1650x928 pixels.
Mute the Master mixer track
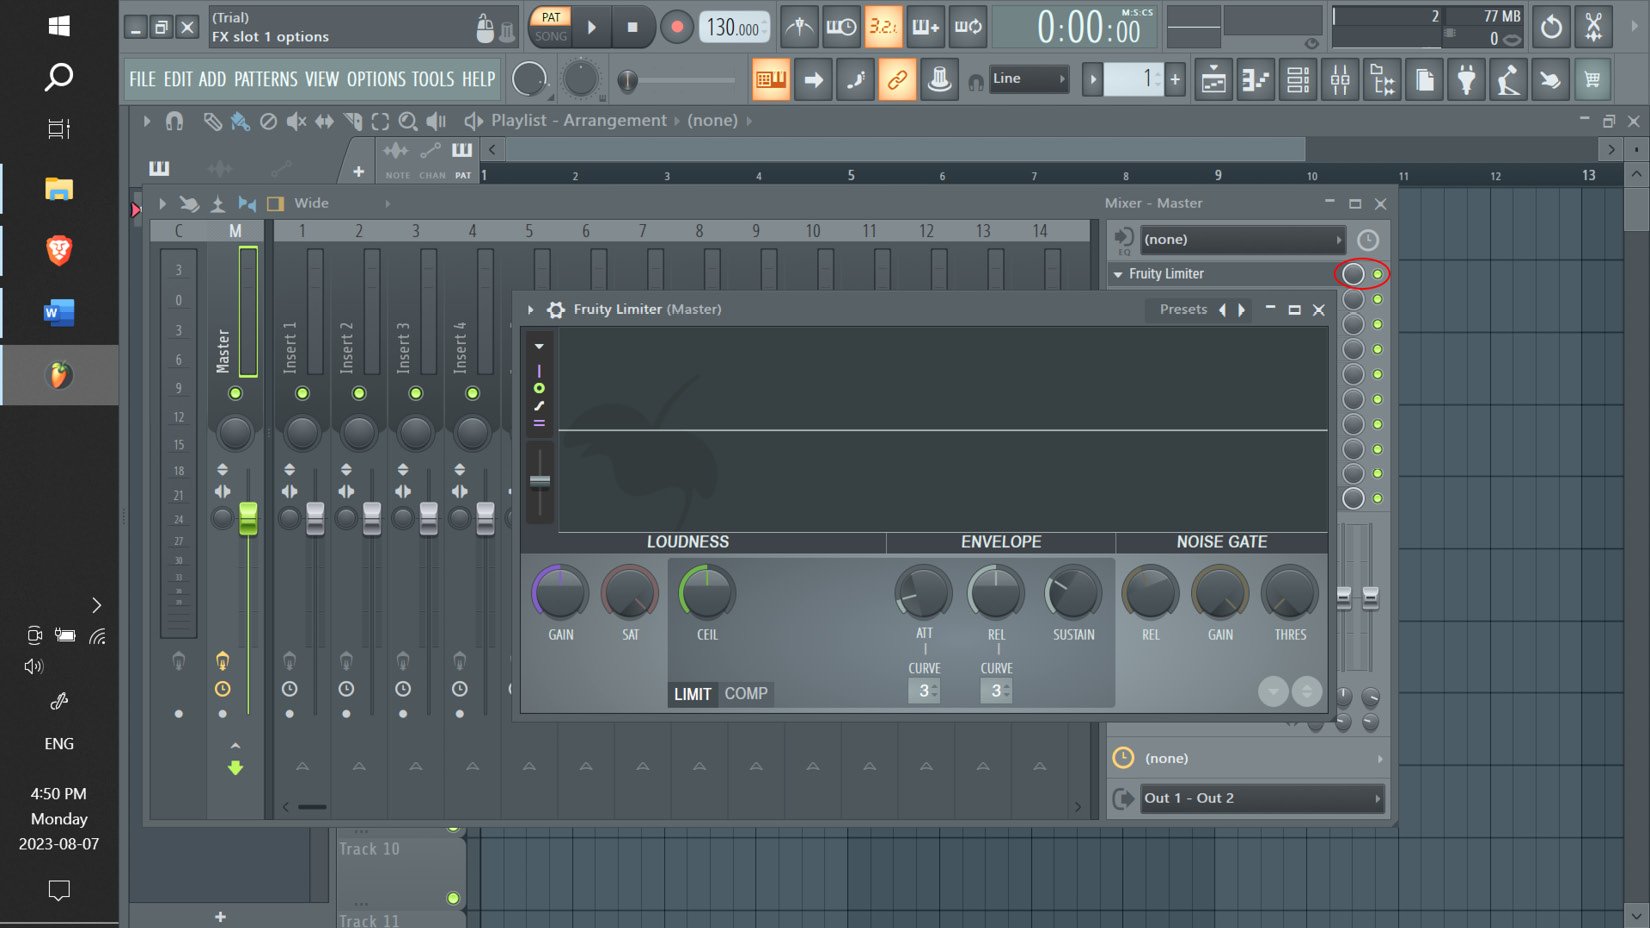pyautogui.click(x=235, y=393)
